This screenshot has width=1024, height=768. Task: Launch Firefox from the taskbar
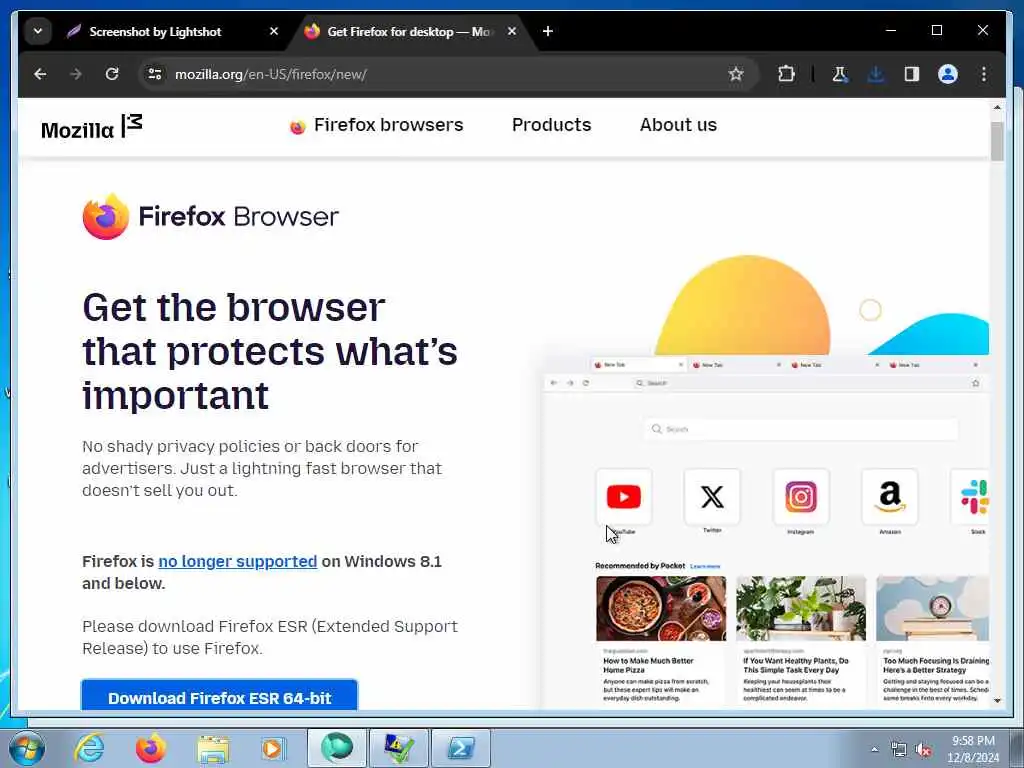click(151, 748)
